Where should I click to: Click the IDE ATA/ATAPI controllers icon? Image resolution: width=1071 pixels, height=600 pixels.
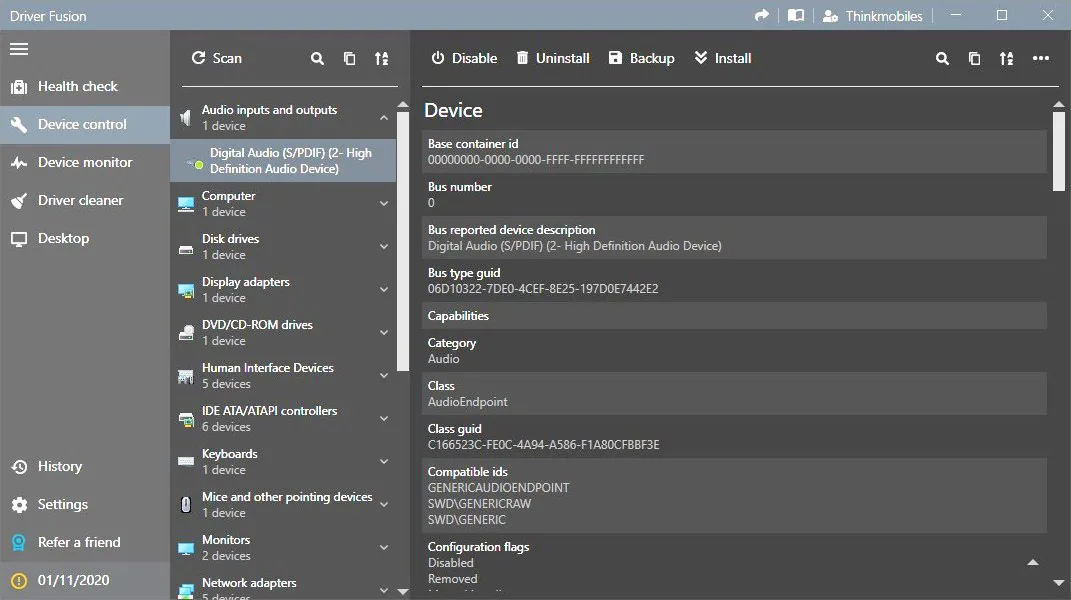tap(186, 420)
